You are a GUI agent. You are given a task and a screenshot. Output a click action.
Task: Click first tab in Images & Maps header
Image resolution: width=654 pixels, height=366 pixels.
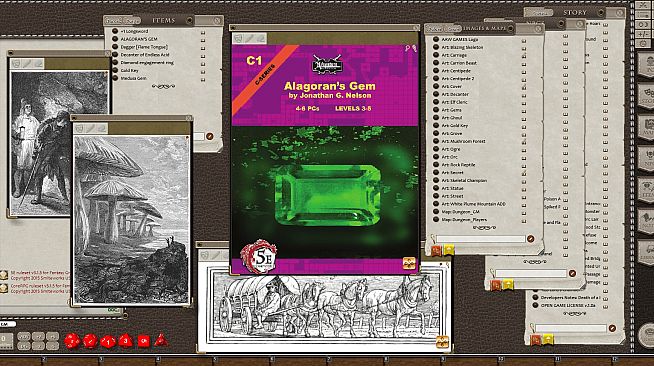pyautogui.click(x=435, y=28)
